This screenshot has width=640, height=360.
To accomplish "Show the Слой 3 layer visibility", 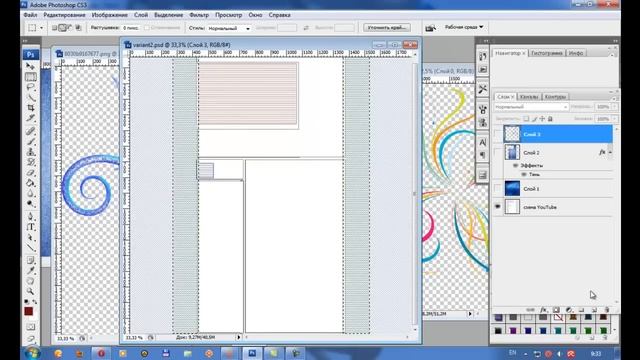I will pyautogui.click(x=497, y=134).
